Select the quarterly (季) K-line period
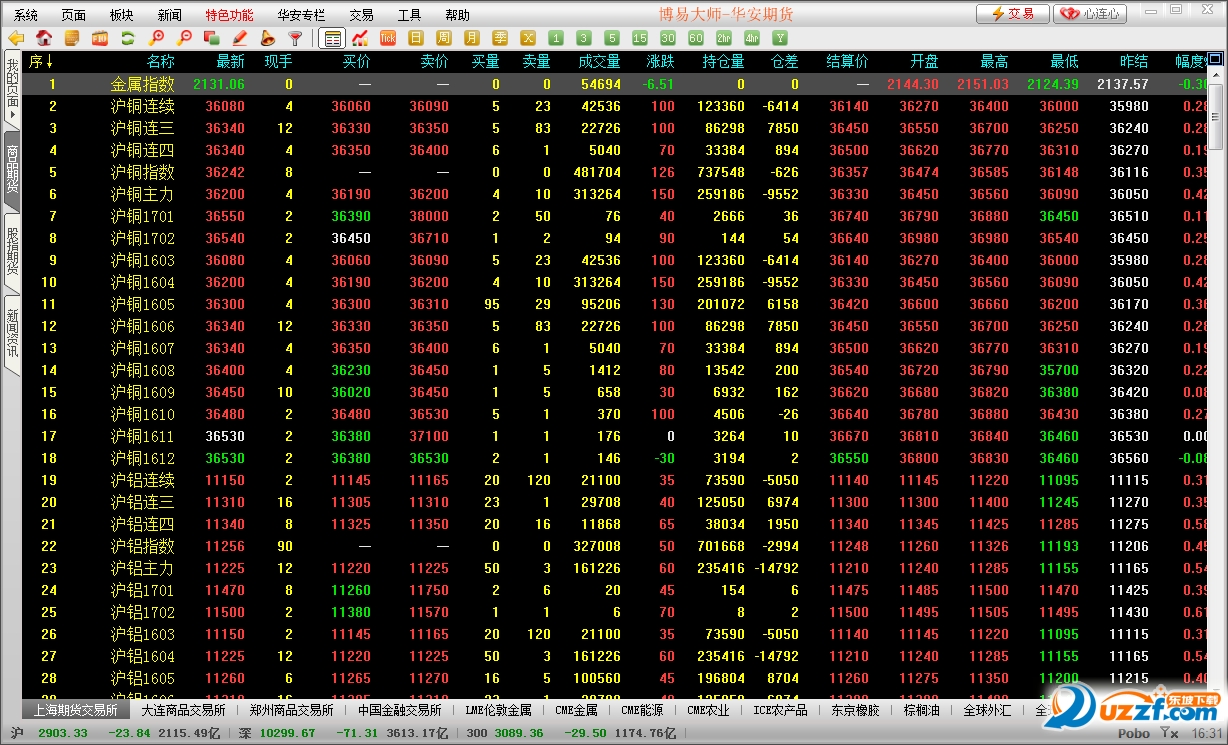1228x745 pixels. tap(500, 39)
